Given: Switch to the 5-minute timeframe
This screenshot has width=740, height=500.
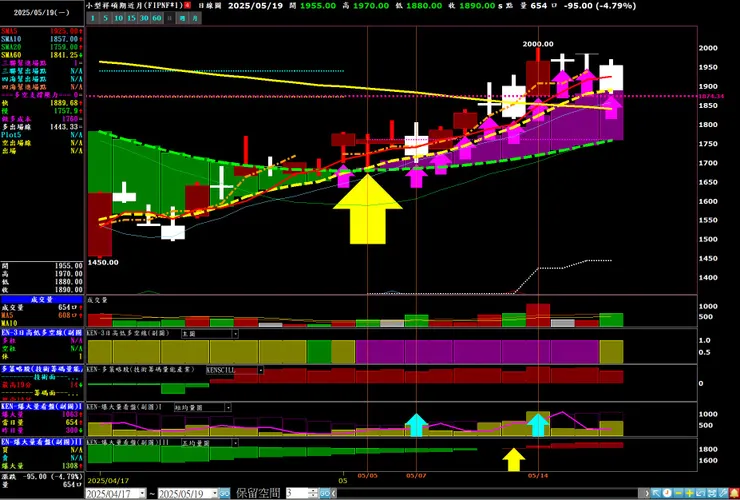Looking at the screenshot, I should point(105,18).
